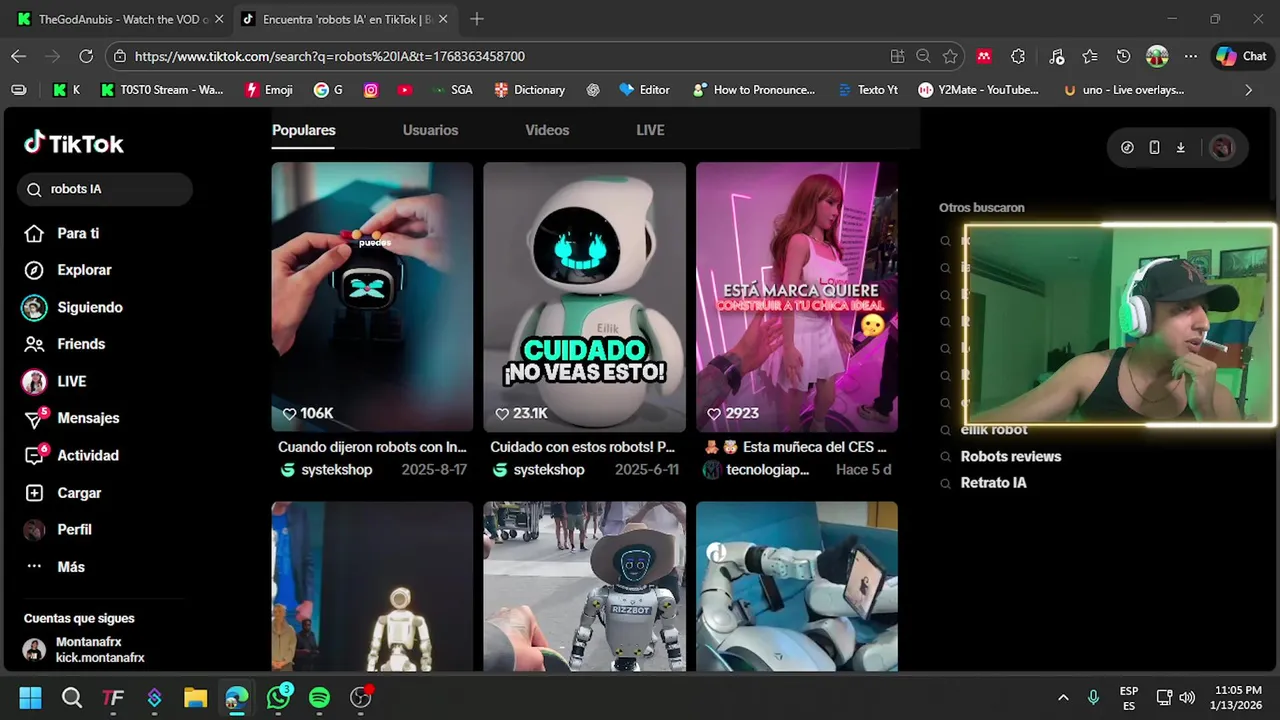Open the media control music icon
1280x720 pixels.
(x=1056, y=57)
